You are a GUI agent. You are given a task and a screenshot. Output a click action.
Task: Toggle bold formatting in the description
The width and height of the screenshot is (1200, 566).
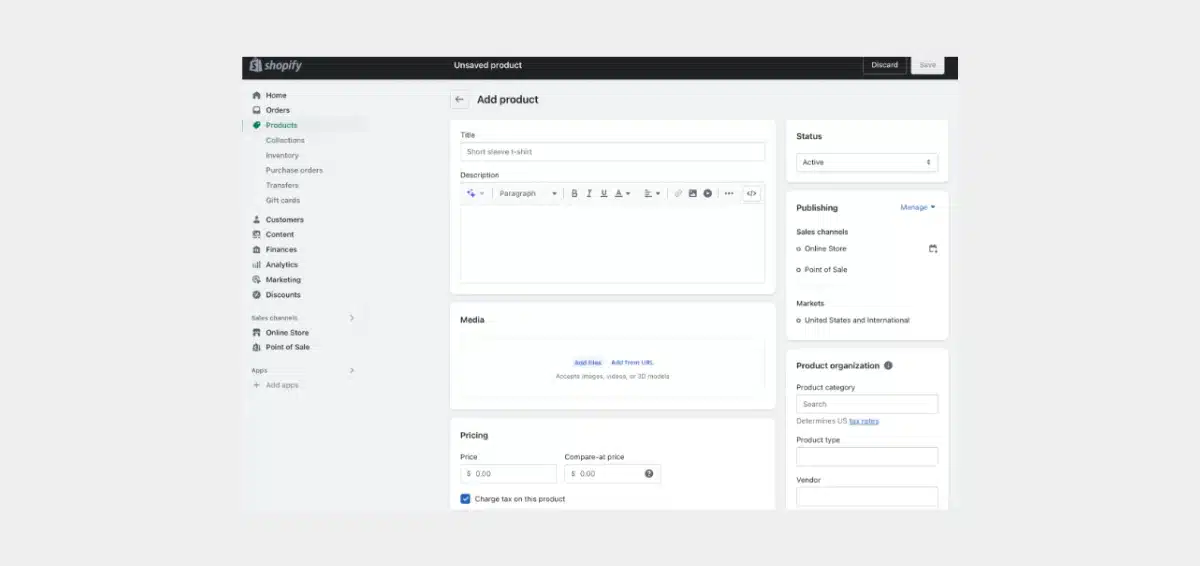[574, 193]
